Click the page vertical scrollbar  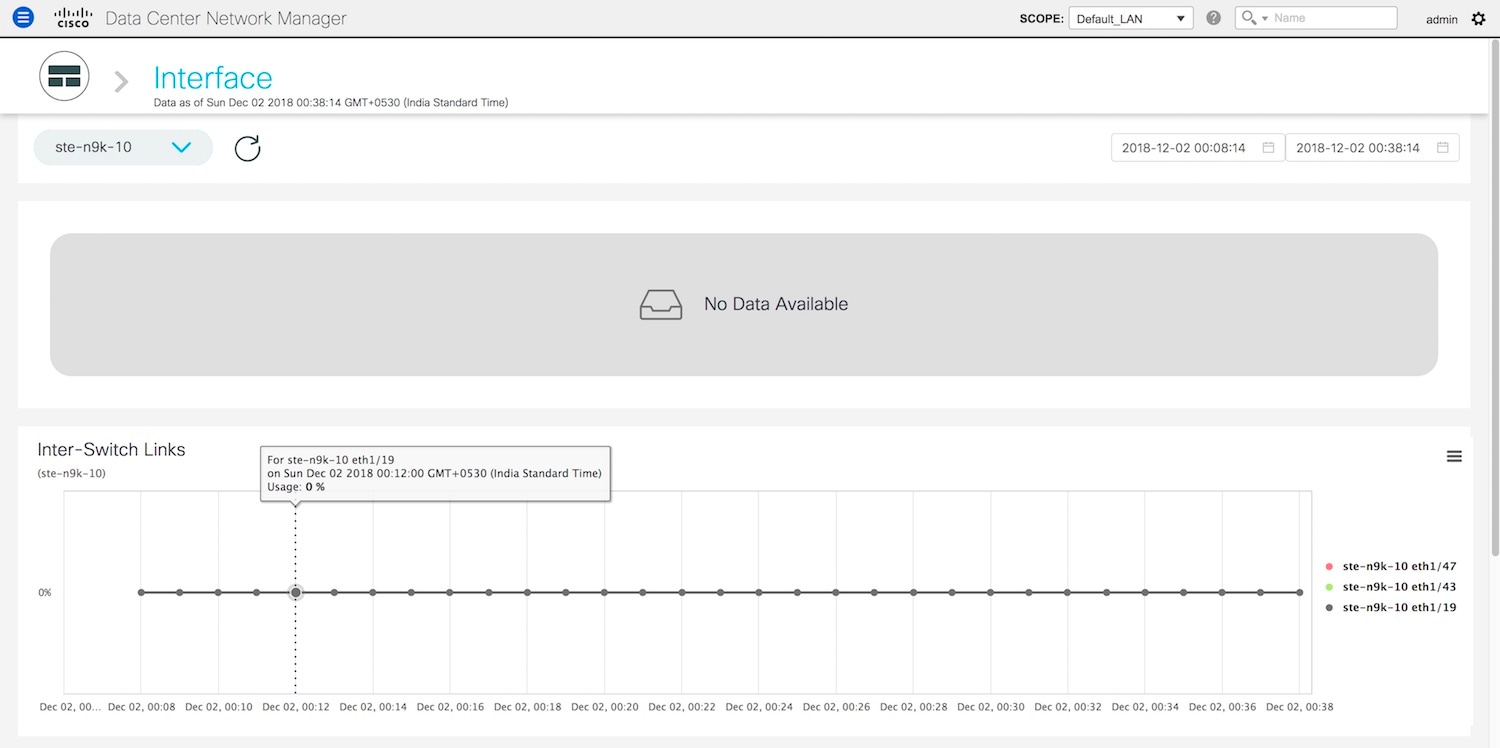pyautogui.click(x=1495, y=300)
